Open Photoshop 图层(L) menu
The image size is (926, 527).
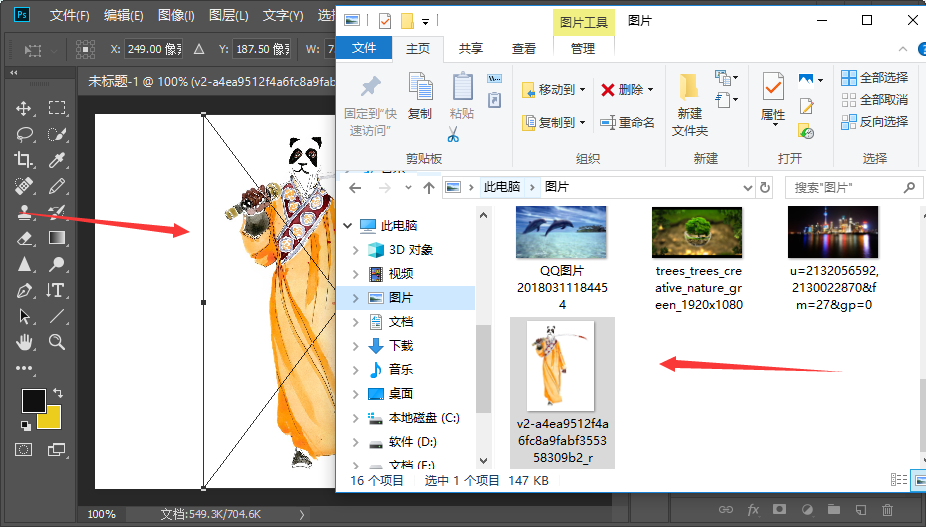point(229,15)
